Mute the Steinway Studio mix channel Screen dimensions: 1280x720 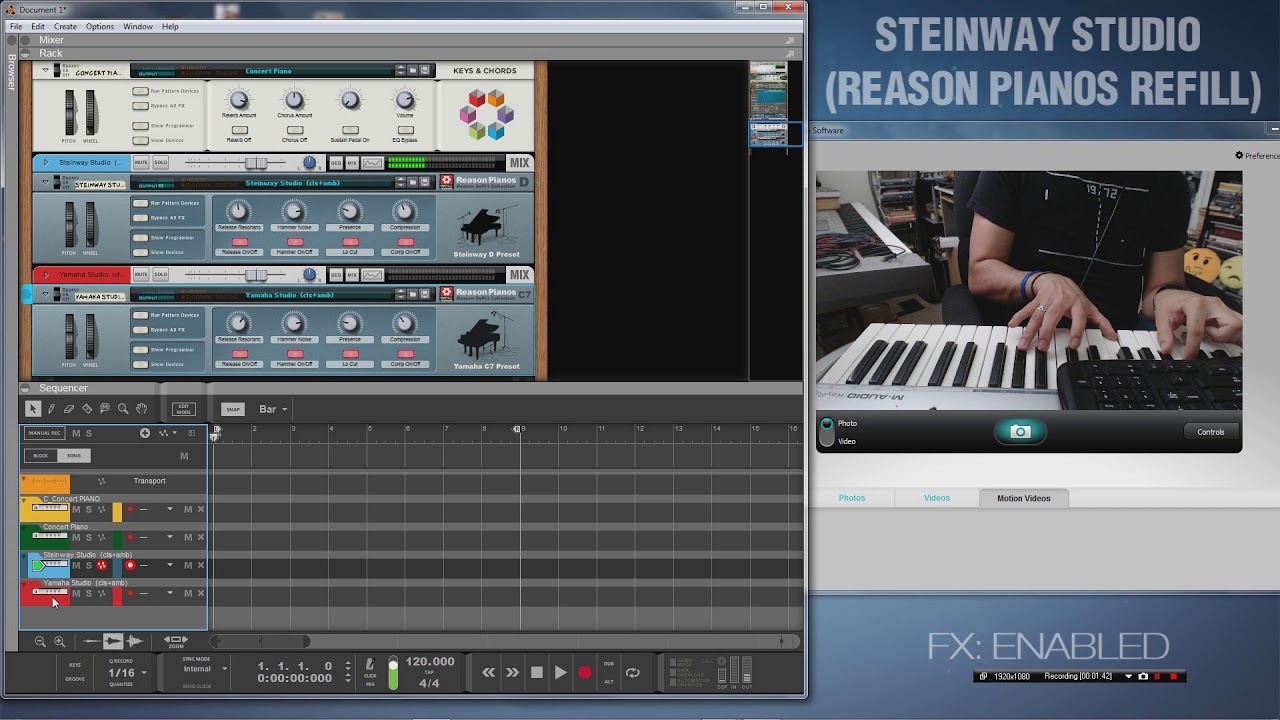point(141,163)
